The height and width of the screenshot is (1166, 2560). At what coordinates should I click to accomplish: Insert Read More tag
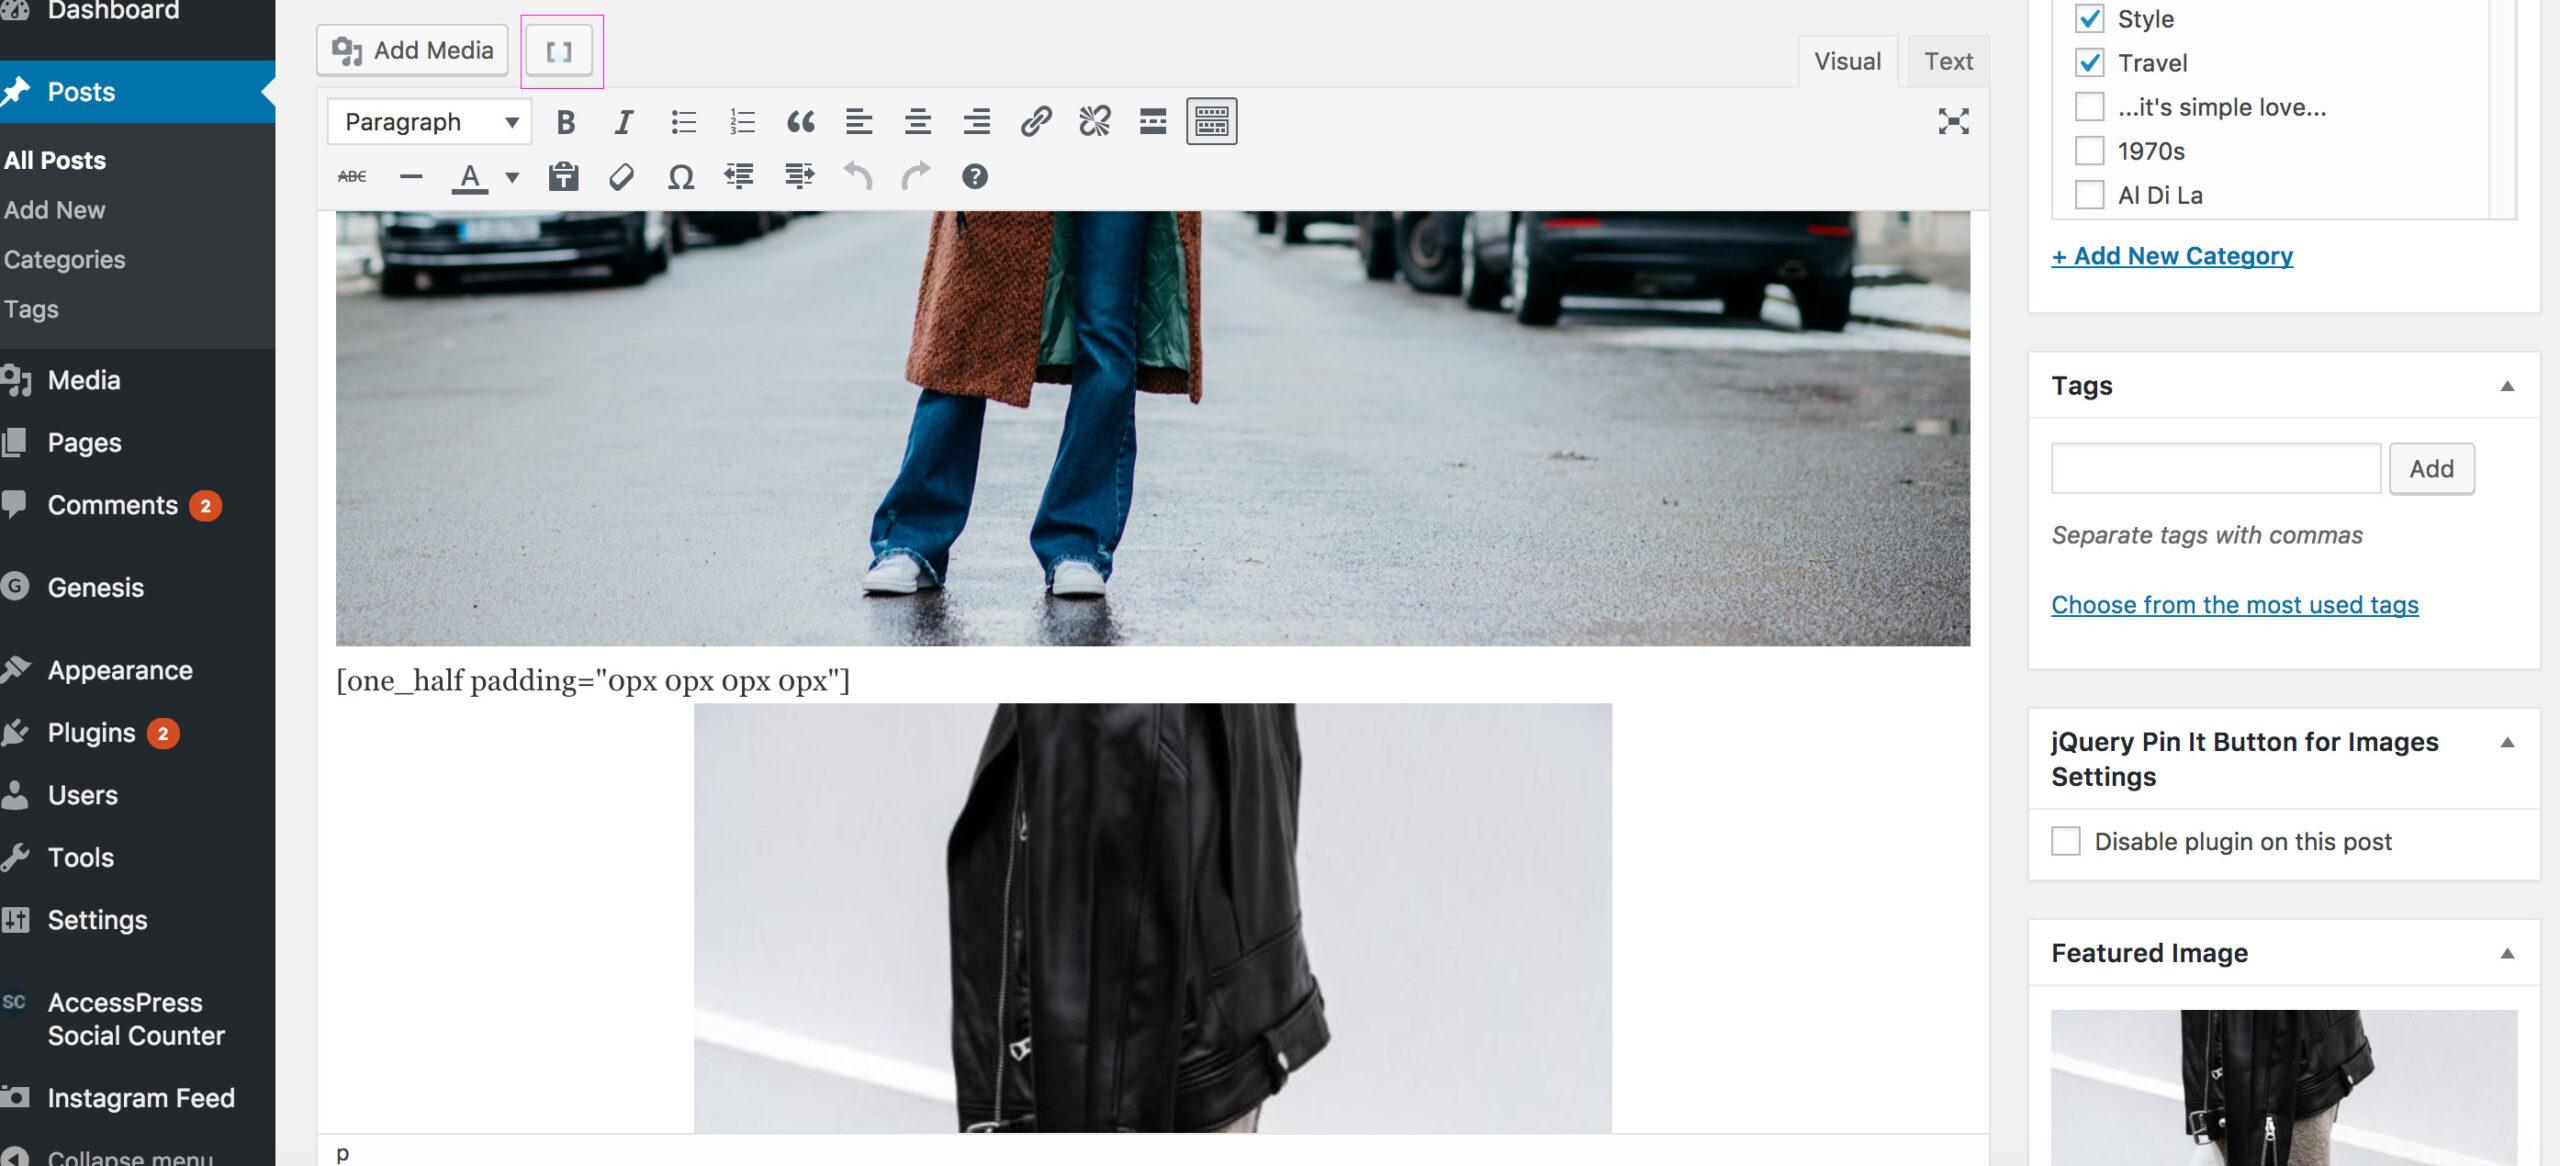tap(1153, 122)
